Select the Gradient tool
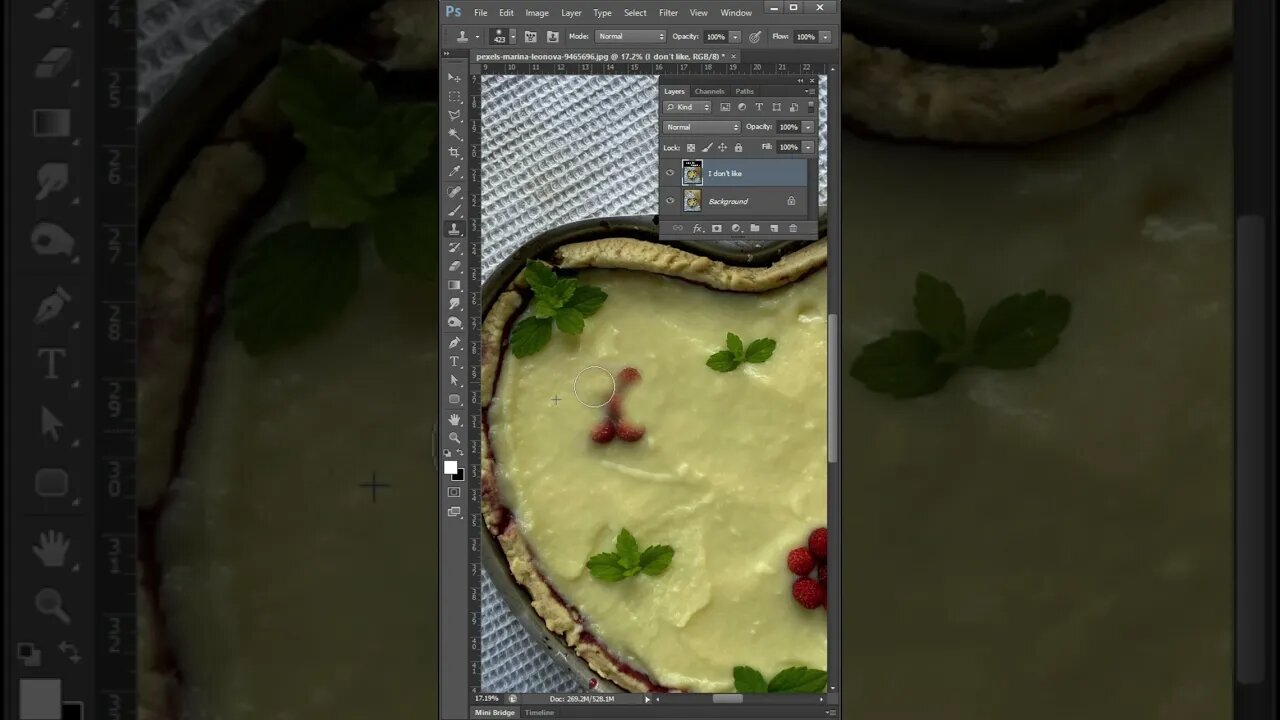Viewport: 1280px width, 720px height. pos(454,285)
